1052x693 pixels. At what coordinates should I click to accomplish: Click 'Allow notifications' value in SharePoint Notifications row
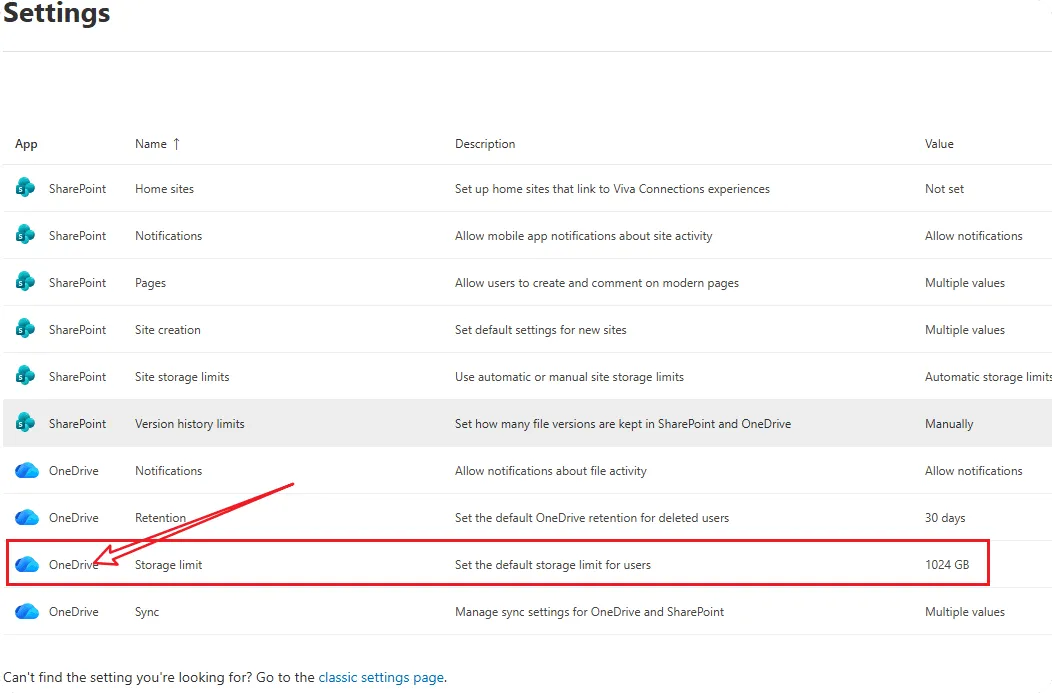(x=974, y=236)
